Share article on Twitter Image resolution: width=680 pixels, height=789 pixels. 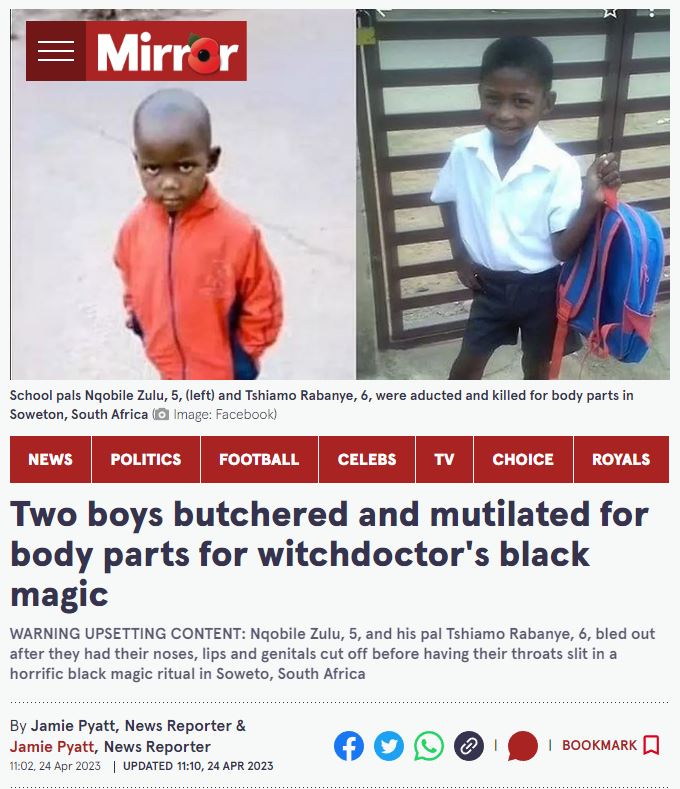pyautogui.click(x=389, y=746)
